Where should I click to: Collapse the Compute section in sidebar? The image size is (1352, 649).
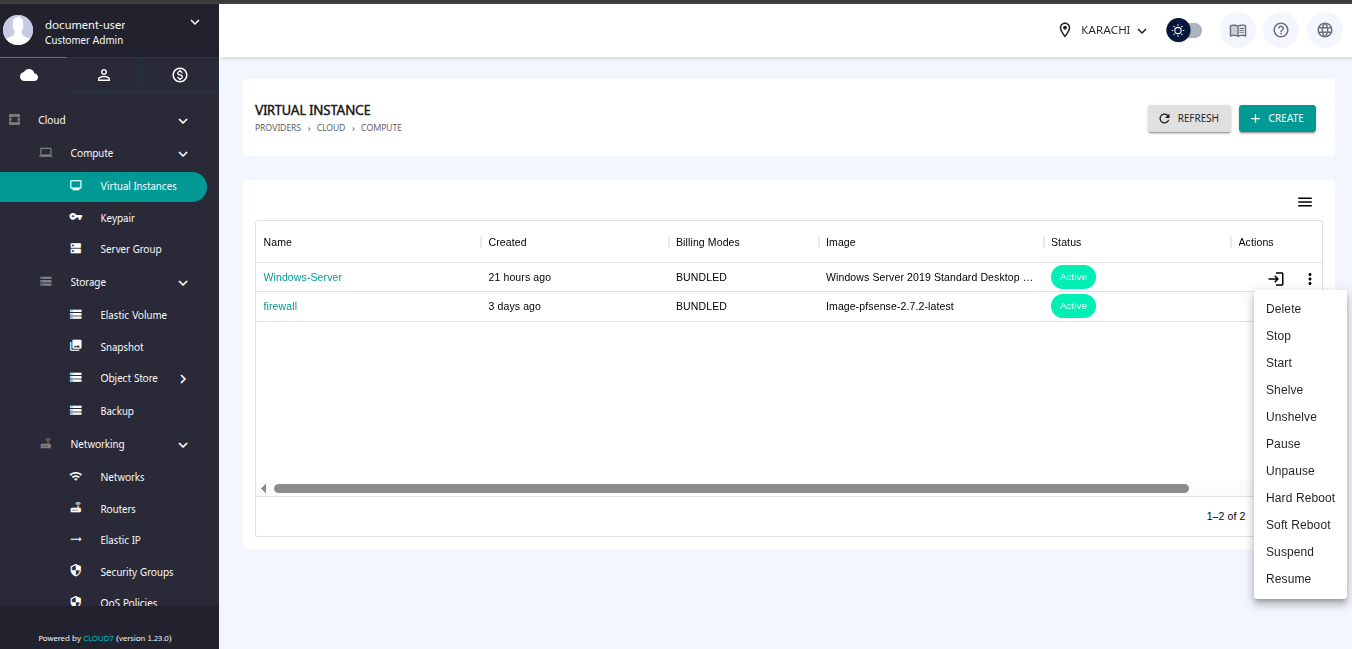[x=183, y=154]
